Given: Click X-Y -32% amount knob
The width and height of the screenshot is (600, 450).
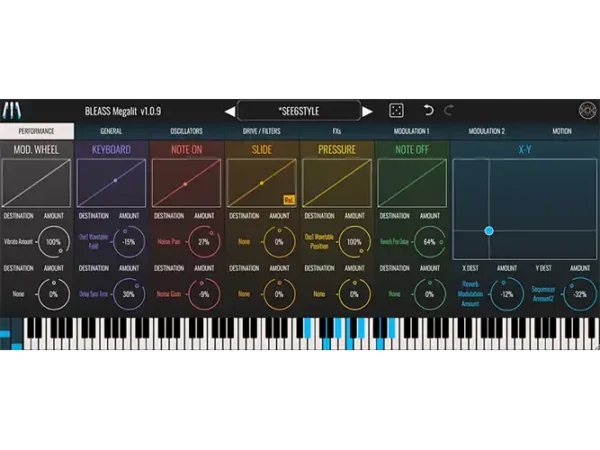Looking at the screenshot, I should [580, 294].
